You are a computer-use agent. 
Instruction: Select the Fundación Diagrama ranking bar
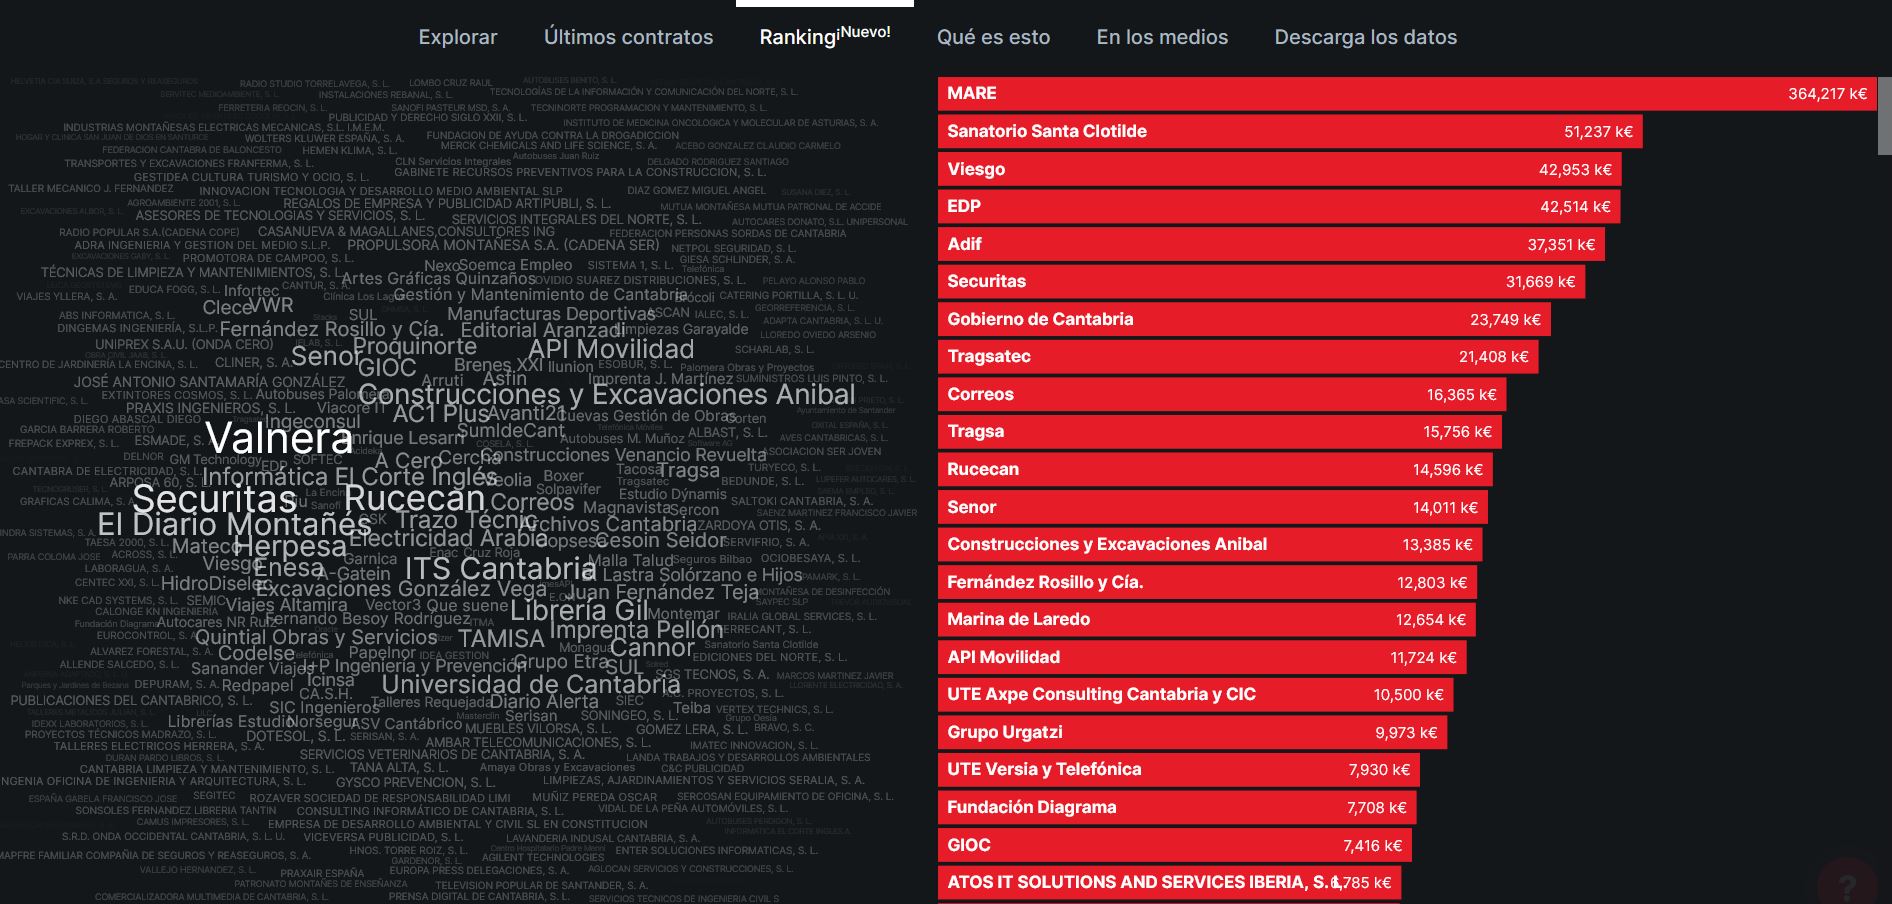[x=1177, y=807]
